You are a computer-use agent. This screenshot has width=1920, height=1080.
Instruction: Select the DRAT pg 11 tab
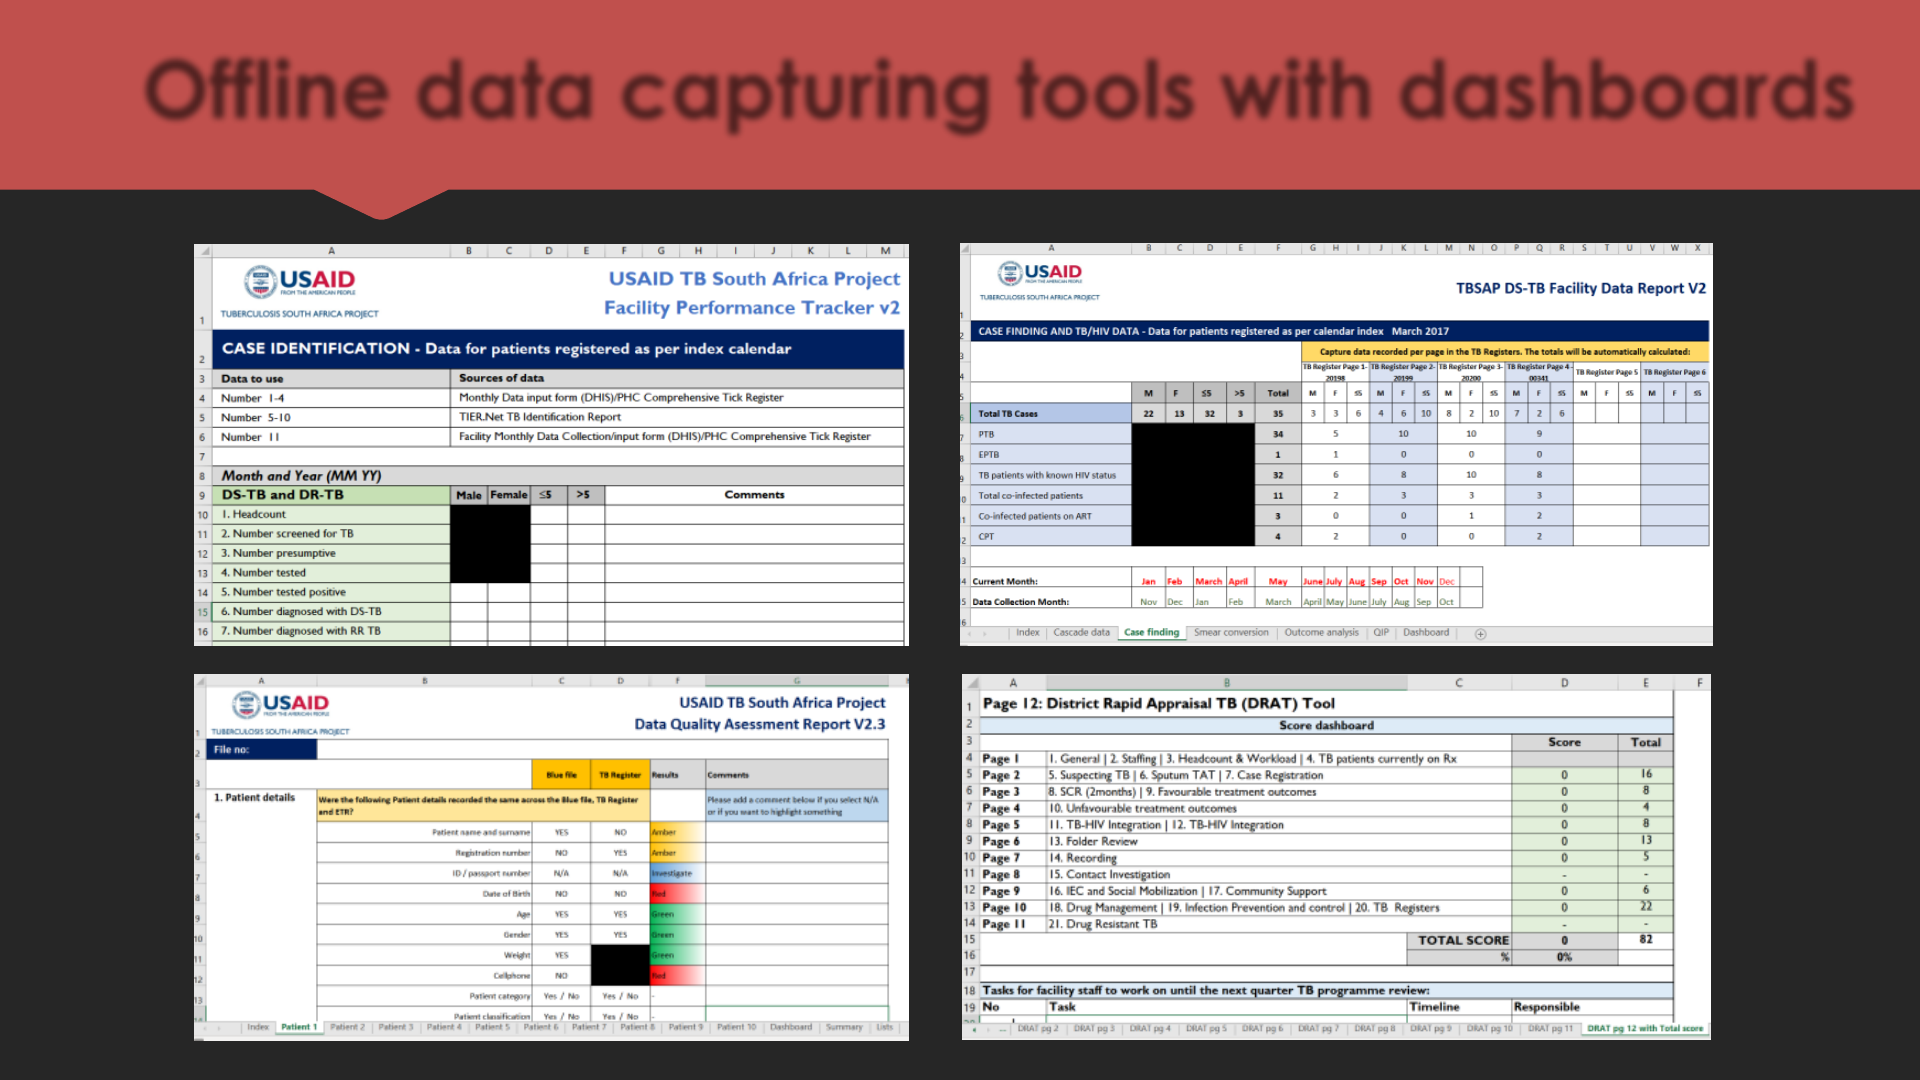tap(1550, 1029)
